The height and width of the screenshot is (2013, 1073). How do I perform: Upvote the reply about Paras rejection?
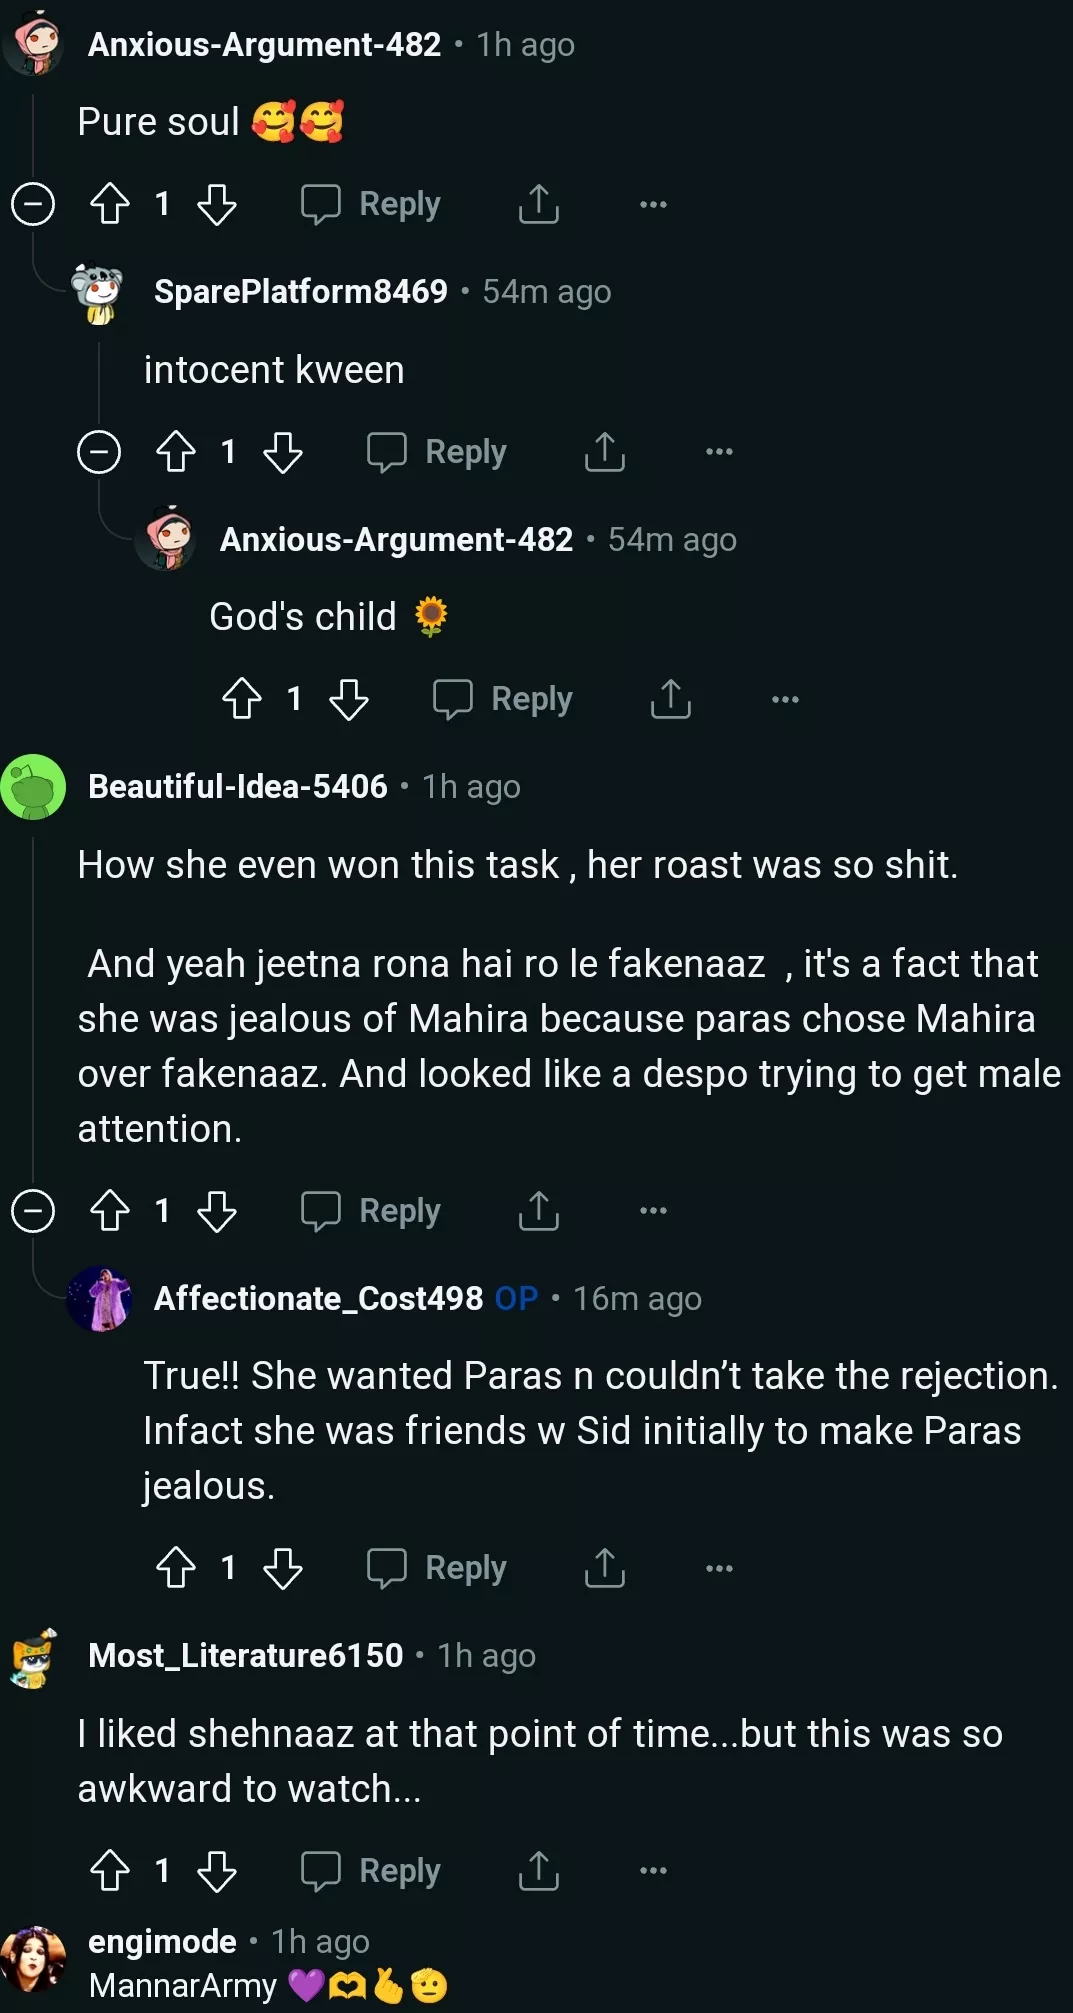[176, 1567]
